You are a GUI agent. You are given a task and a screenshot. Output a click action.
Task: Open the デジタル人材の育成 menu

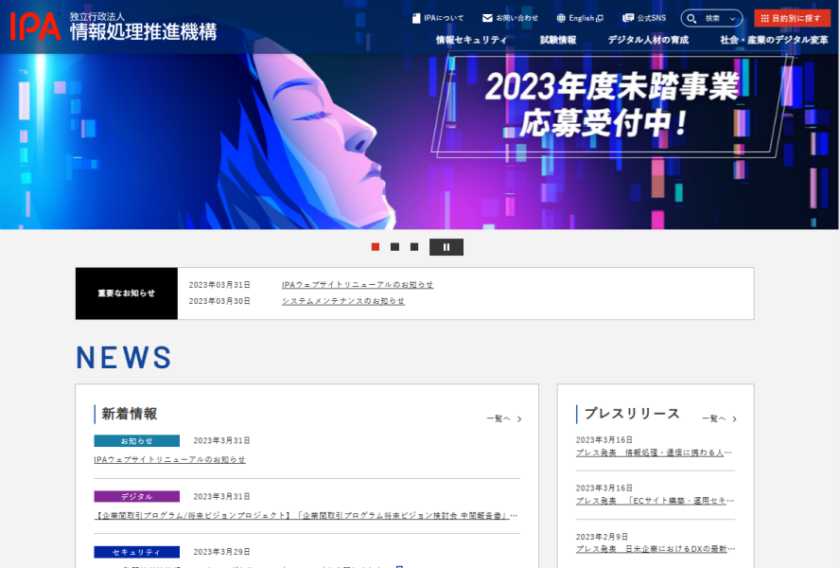648,40
